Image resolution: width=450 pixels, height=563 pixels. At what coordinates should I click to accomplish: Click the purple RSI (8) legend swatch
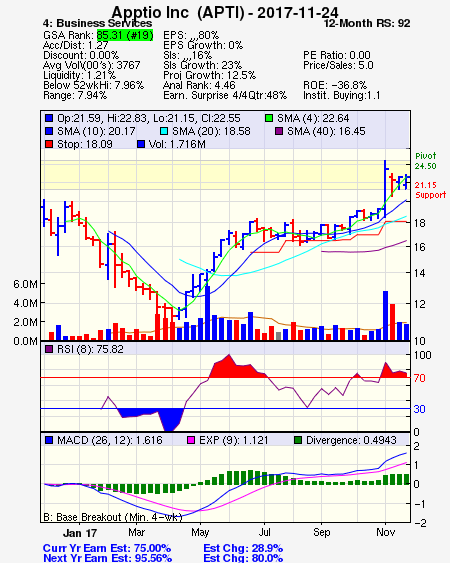(49, 349)
